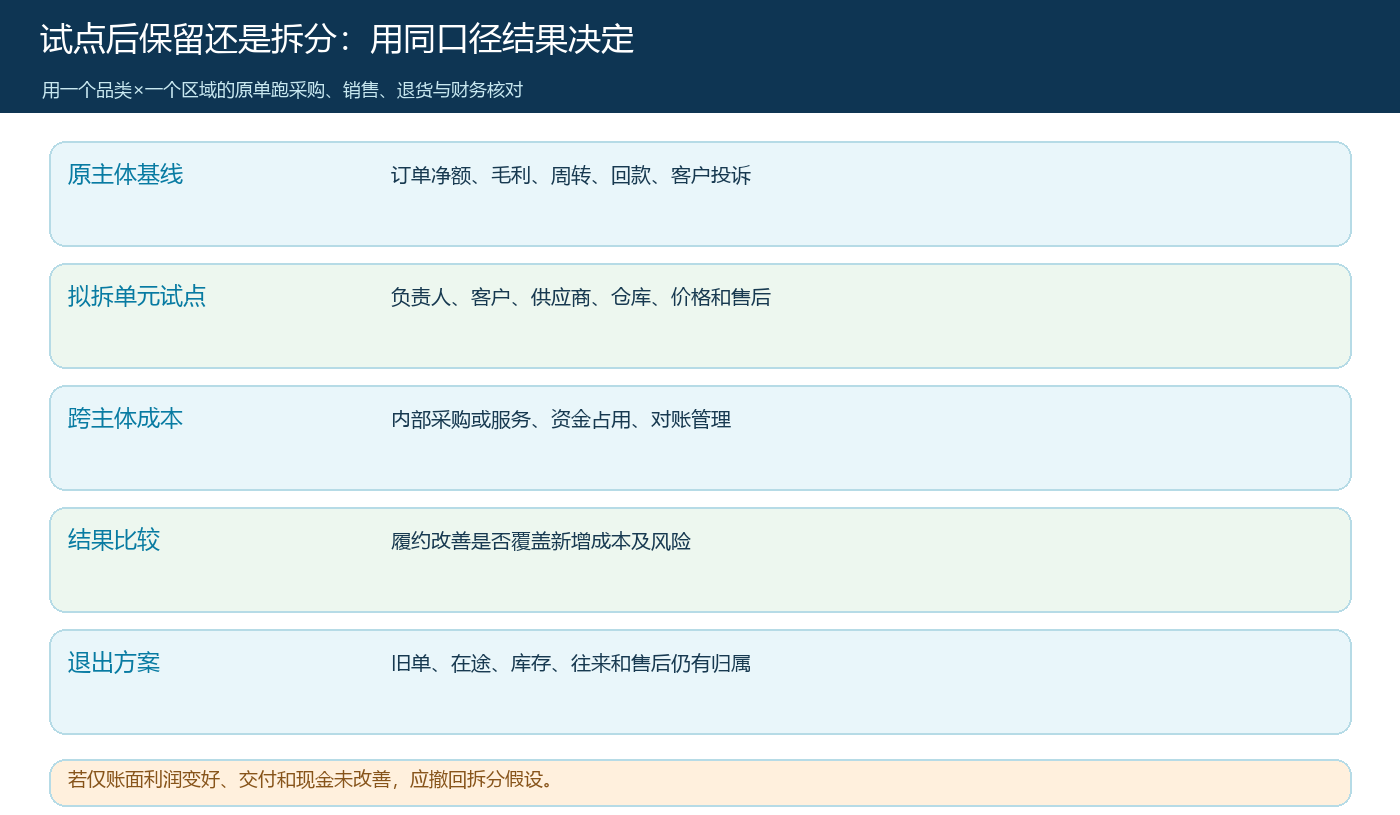Select the text 旧单、在途、库存、往来和售后仍有归属
This screenshot has height=815, width=1400.
pyautogui.click(x=571, y=664)
